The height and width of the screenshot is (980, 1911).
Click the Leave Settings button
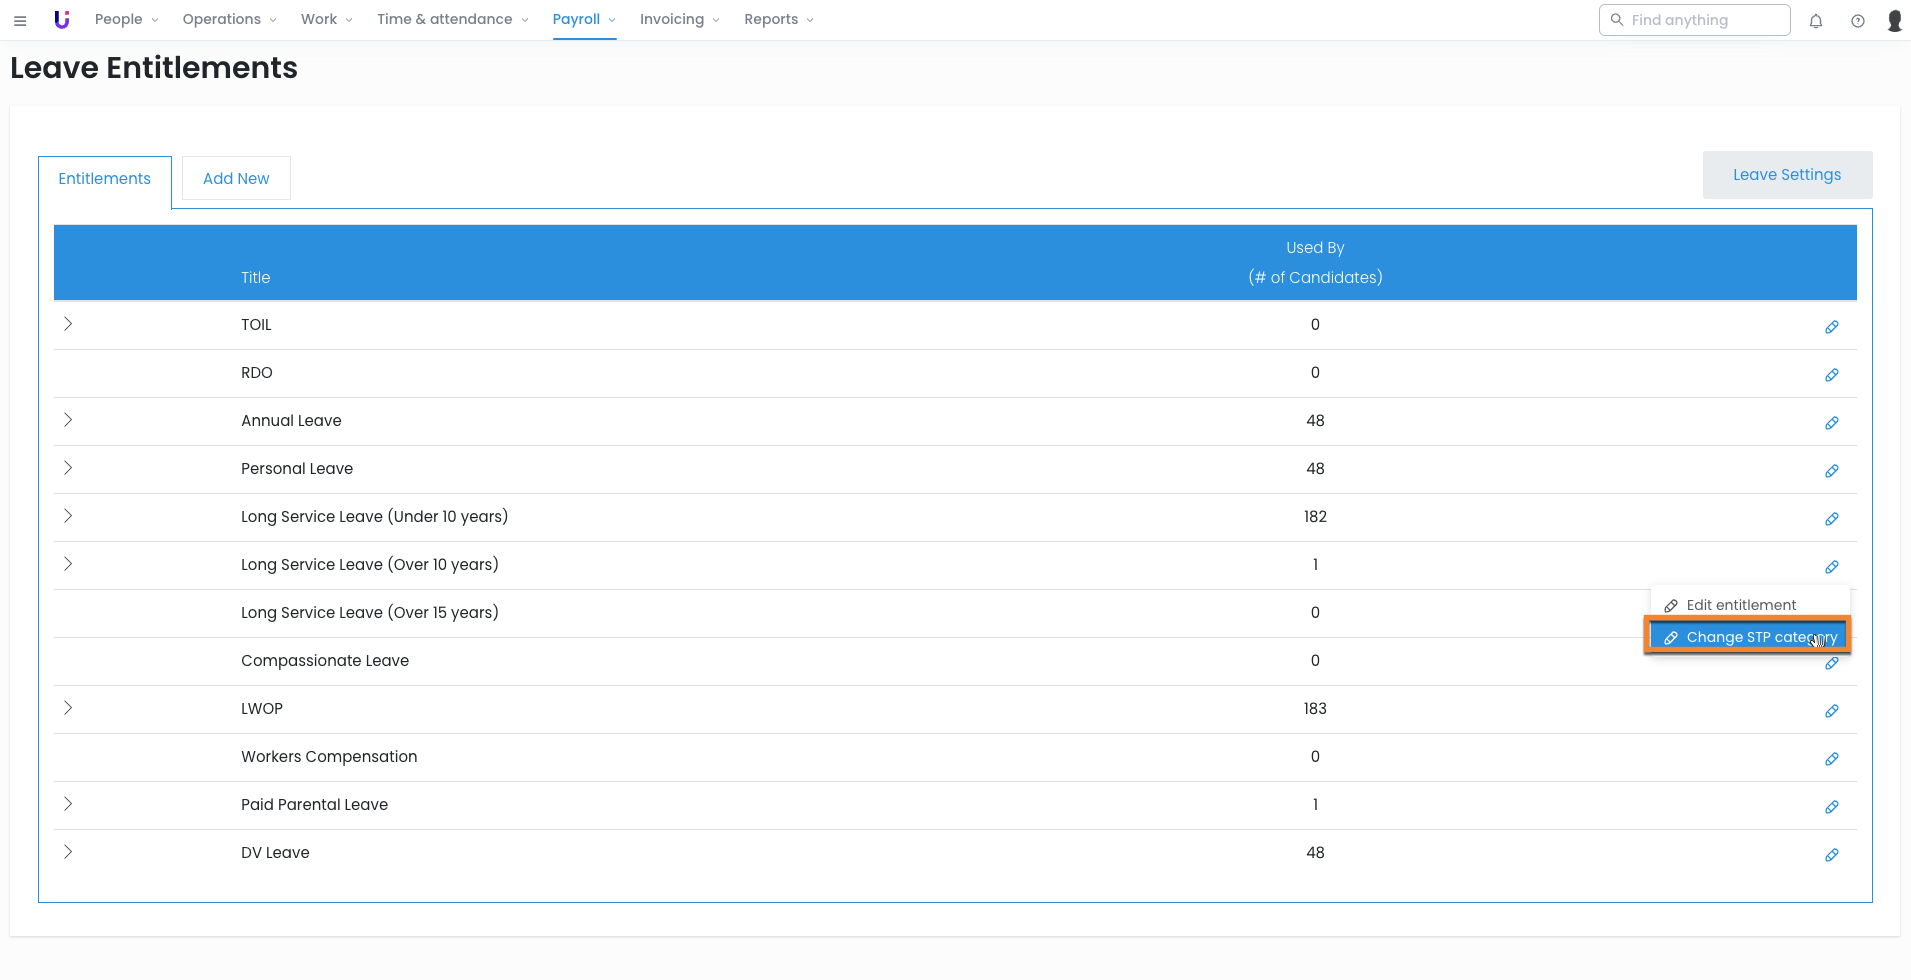[1786, 175]
